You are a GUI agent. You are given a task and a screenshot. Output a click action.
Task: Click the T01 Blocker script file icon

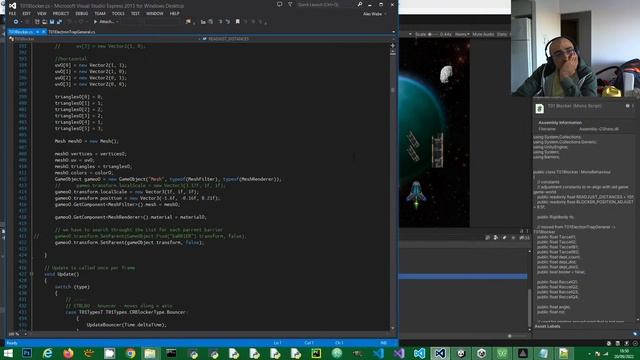[x=540, y=109]
